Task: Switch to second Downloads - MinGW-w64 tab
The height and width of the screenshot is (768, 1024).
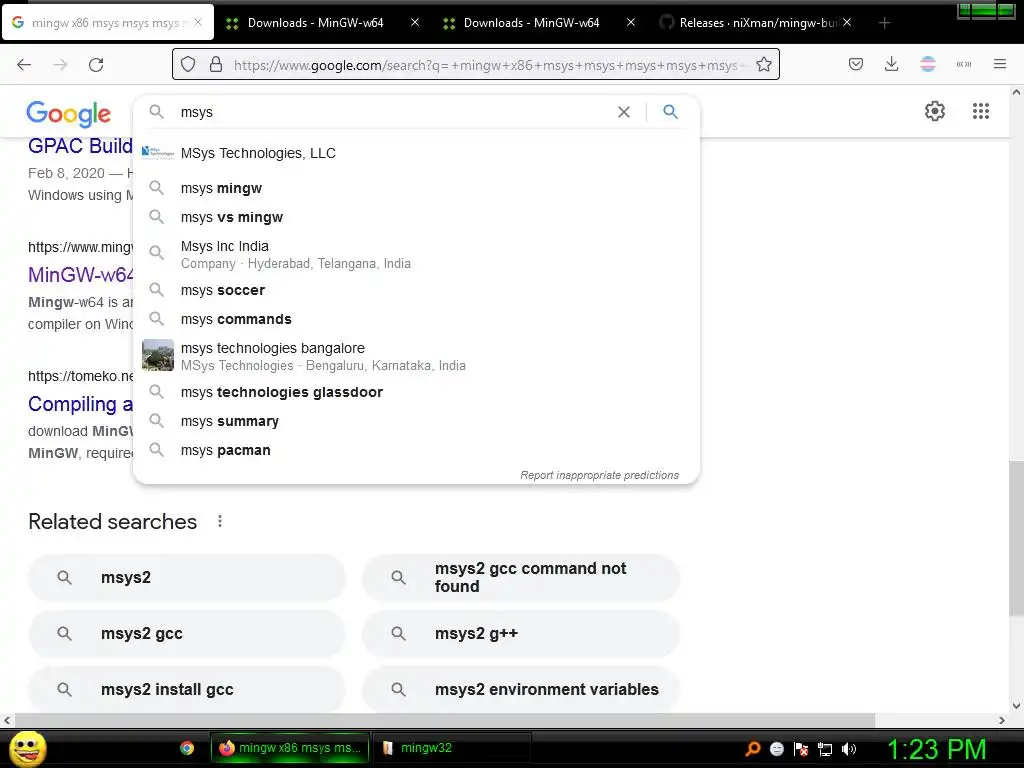Action: 531,23
